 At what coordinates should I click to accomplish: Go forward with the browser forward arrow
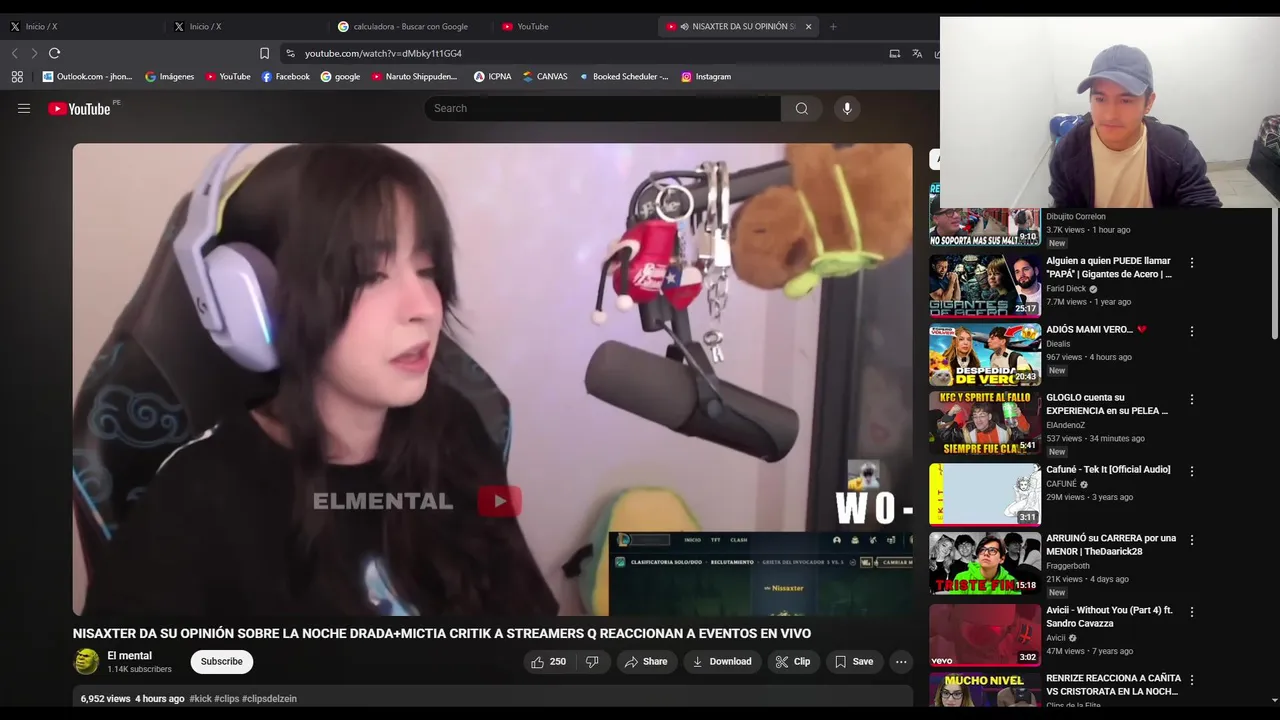coord(34,53)
